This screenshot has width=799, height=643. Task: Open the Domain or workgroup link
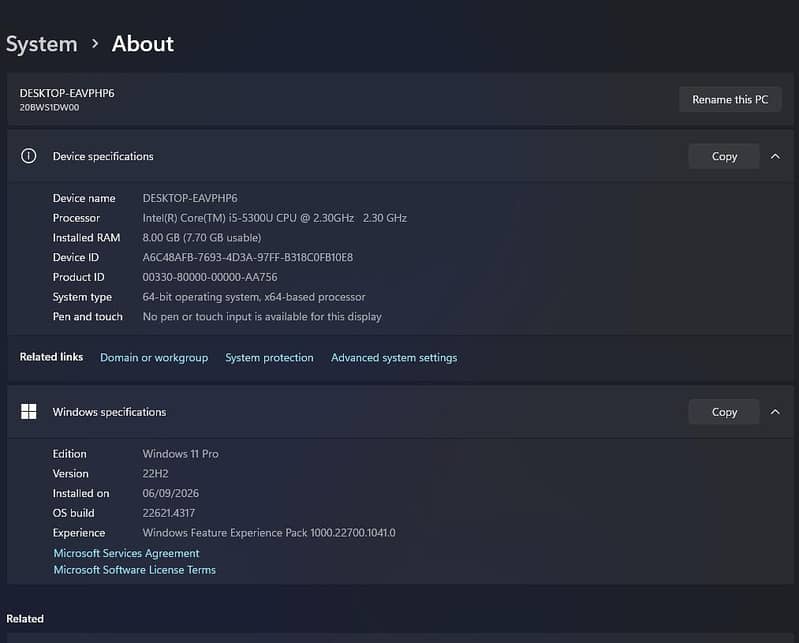tap(154, 358)
